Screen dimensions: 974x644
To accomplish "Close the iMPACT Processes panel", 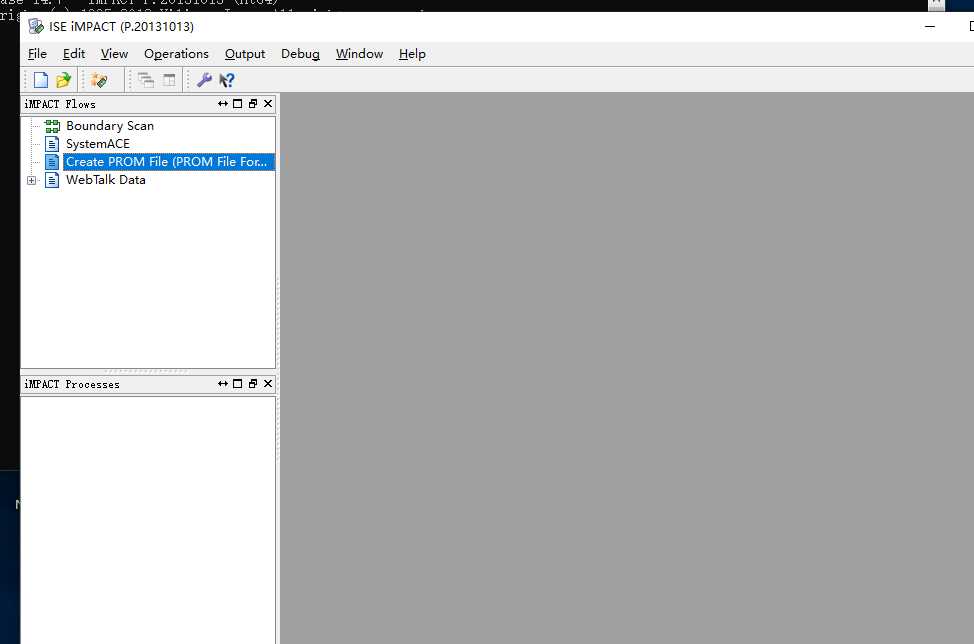I will pyautogui.click(x=268, y=384).
